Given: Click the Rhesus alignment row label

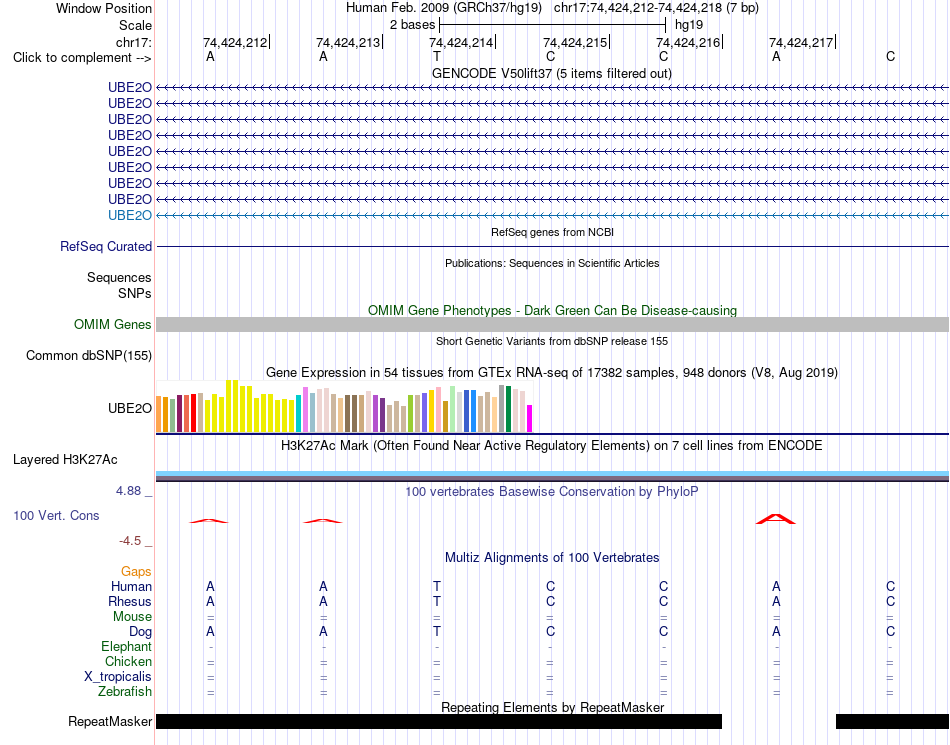Looking at the screenshot, I should coord(130,601).
